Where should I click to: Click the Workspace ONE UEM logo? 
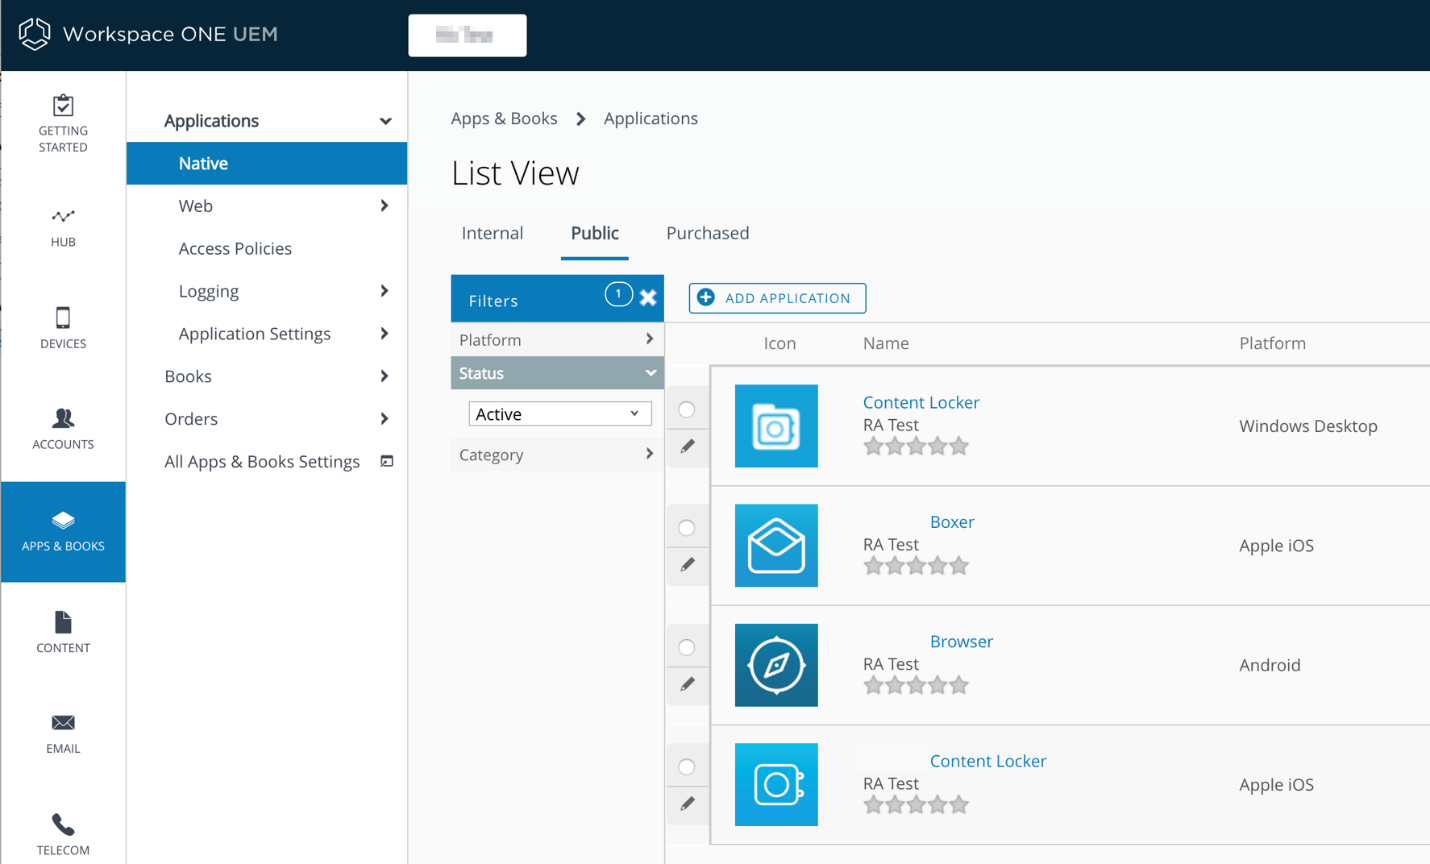pos(146,34)
